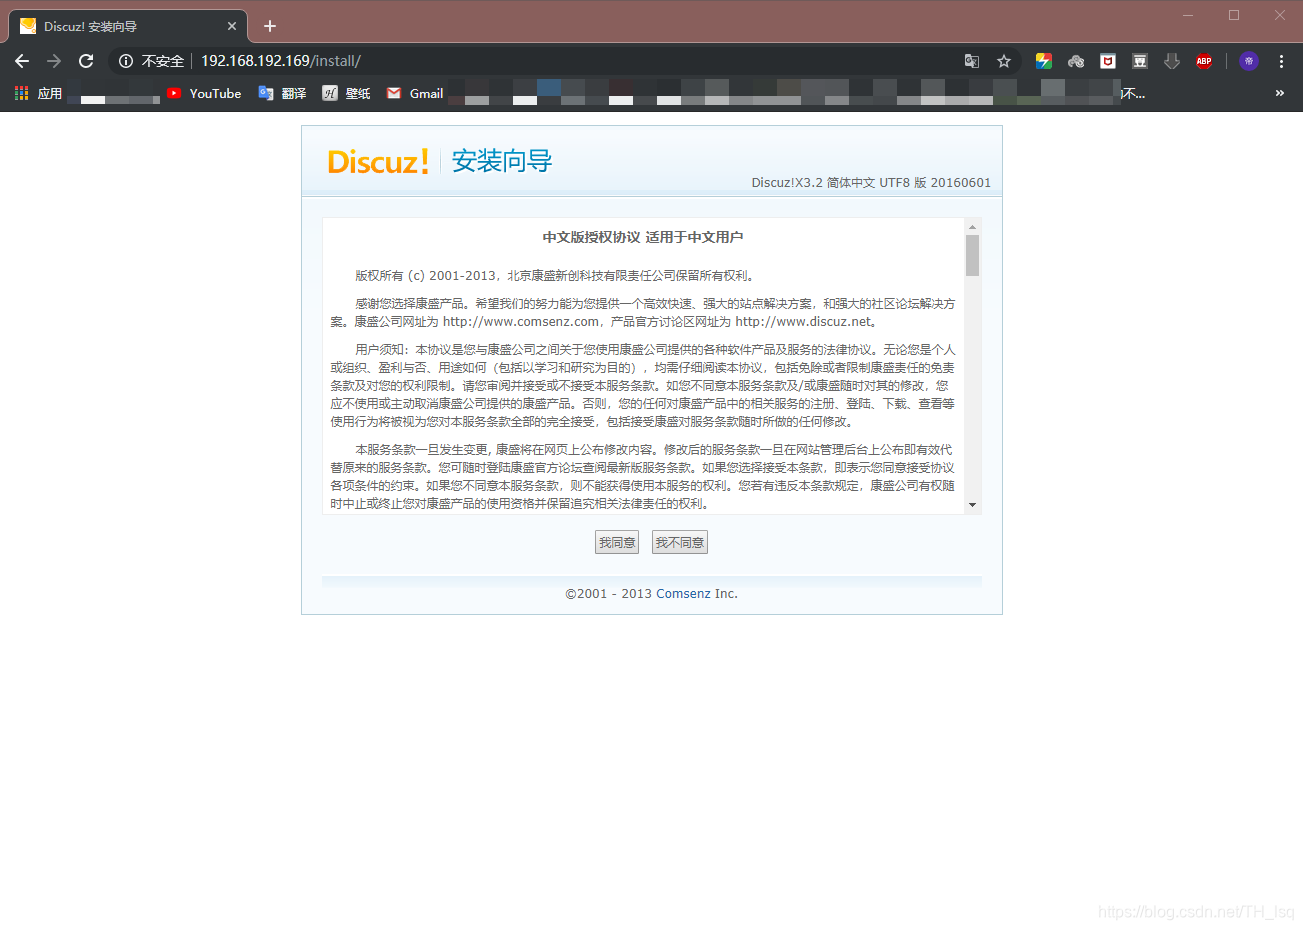
Task: Open the gray box extension icon
Action: click(1140, 61)
